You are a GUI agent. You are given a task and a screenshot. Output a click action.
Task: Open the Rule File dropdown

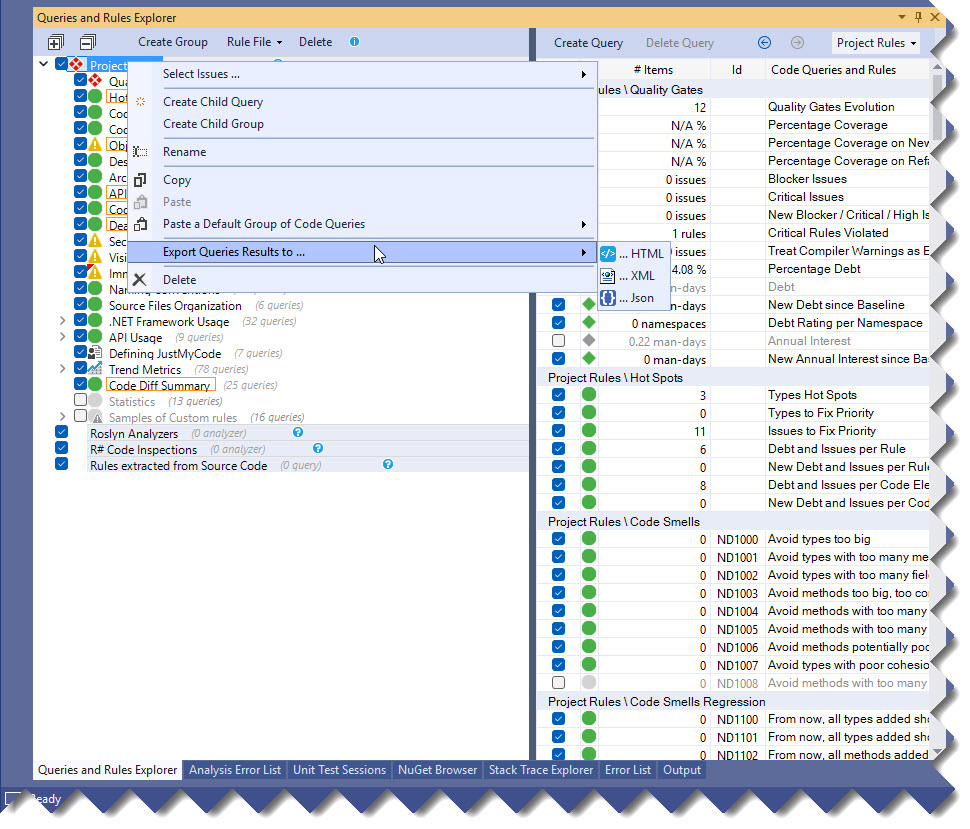point(254,42)
